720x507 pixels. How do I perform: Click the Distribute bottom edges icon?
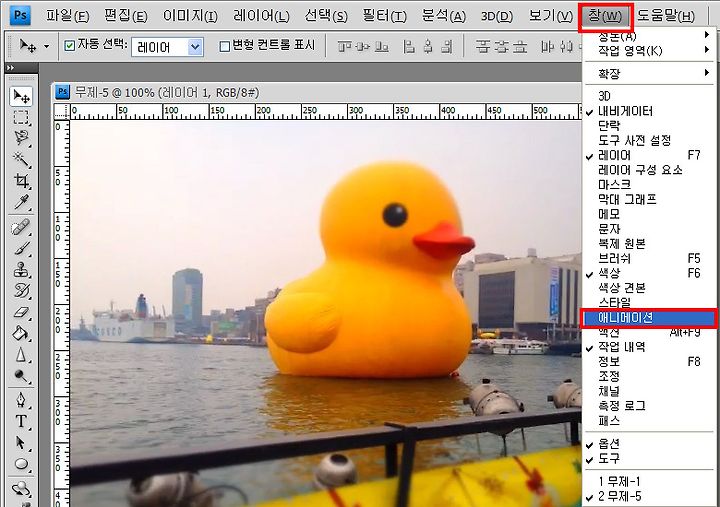click(520, 46)
